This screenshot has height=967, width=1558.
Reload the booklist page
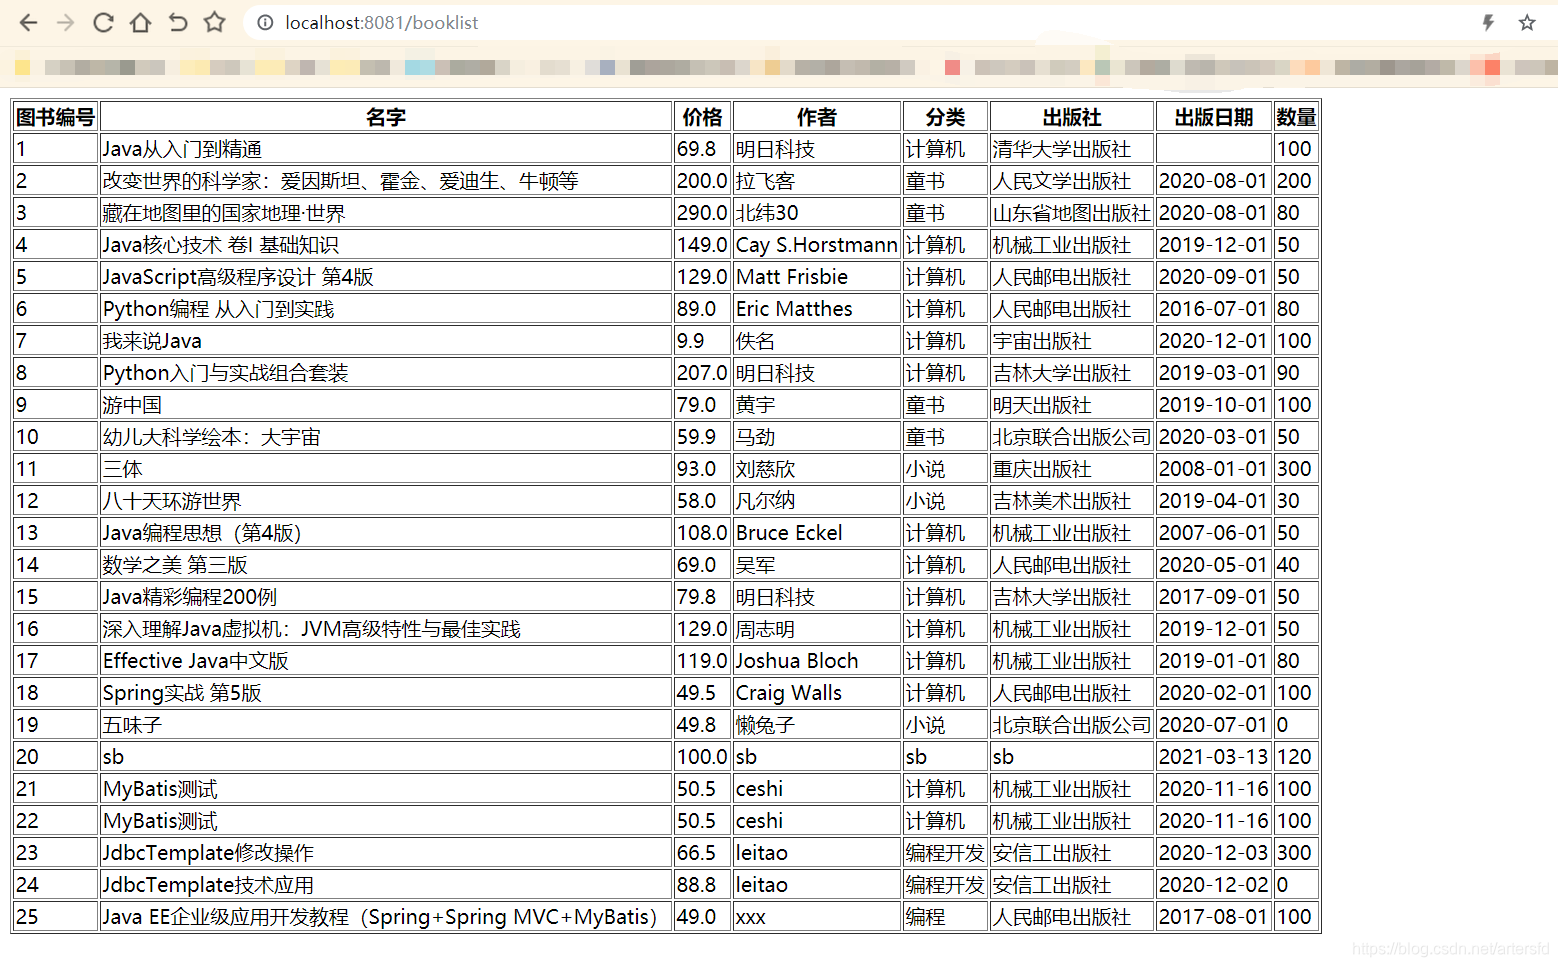tap(103, 22)
